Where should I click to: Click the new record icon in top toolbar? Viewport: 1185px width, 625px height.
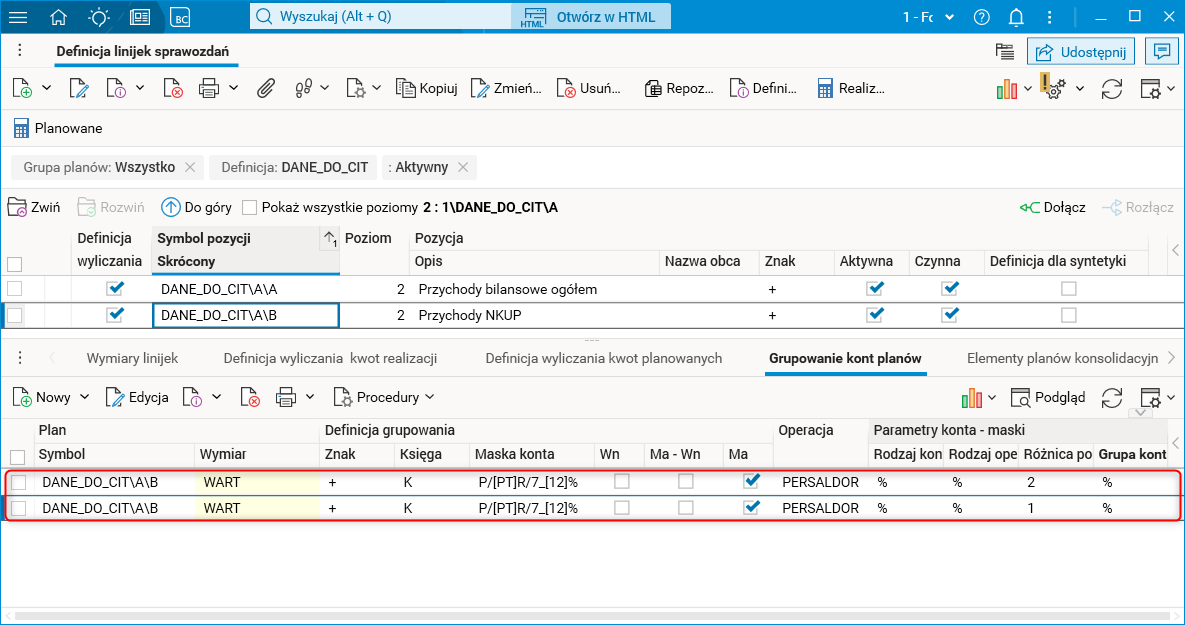point(23,88)
